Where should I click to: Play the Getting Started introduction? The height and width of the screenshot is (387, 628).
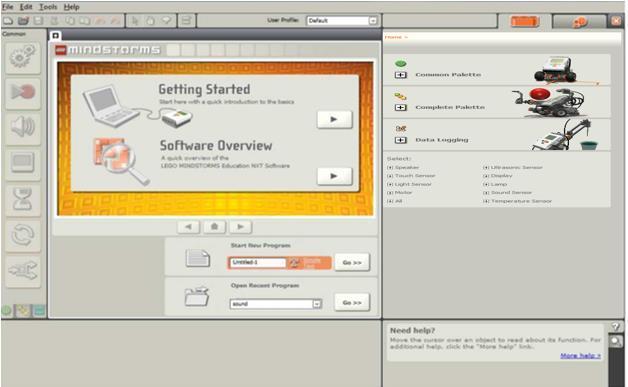(x=334, y=119)
